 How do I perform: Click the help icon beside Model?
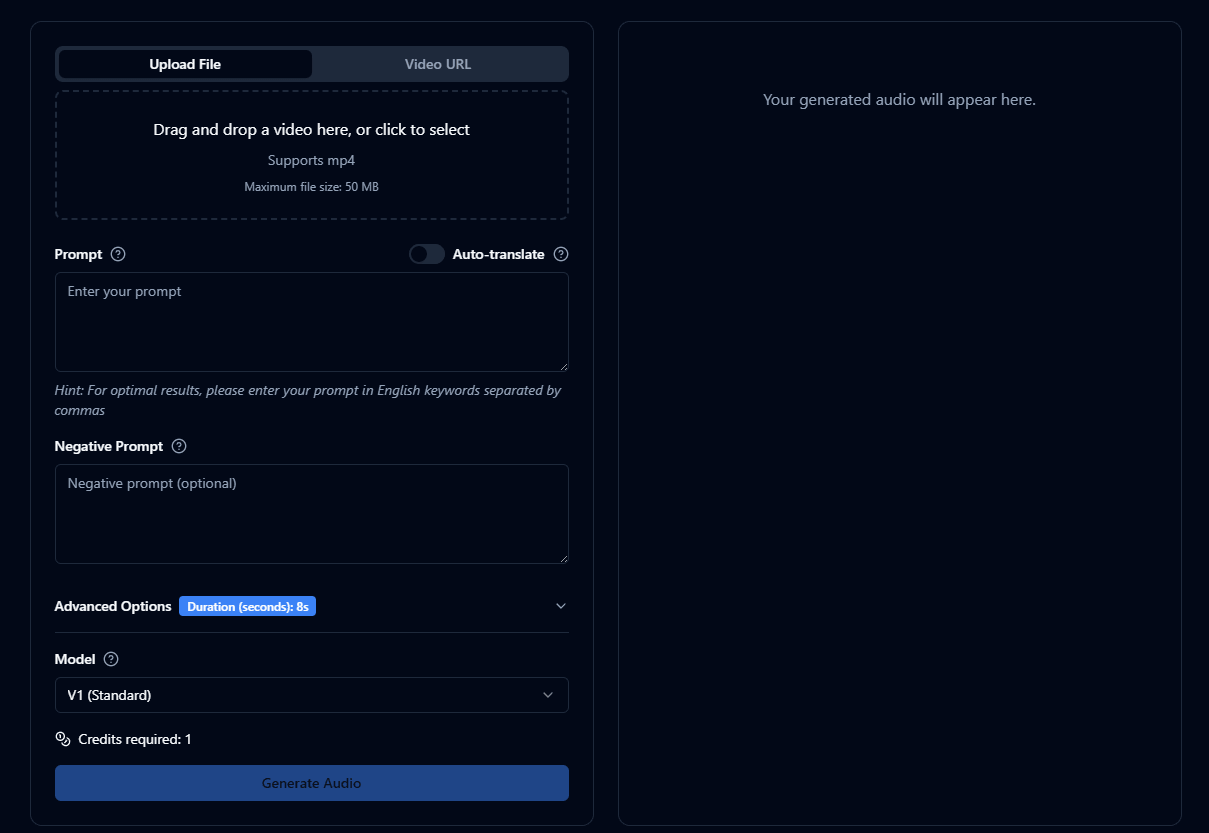point(111,659)
